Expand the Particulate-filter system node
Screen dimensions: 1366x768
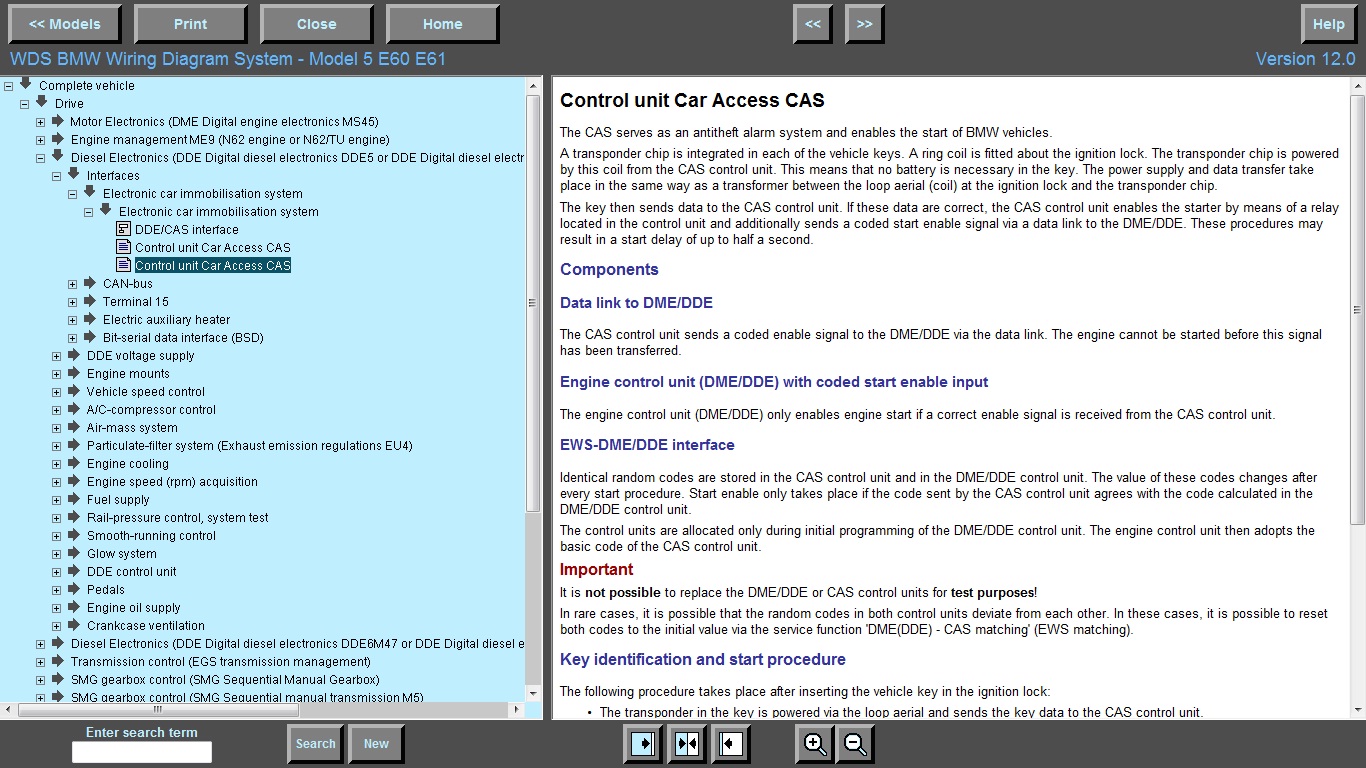tap(57, 446)
